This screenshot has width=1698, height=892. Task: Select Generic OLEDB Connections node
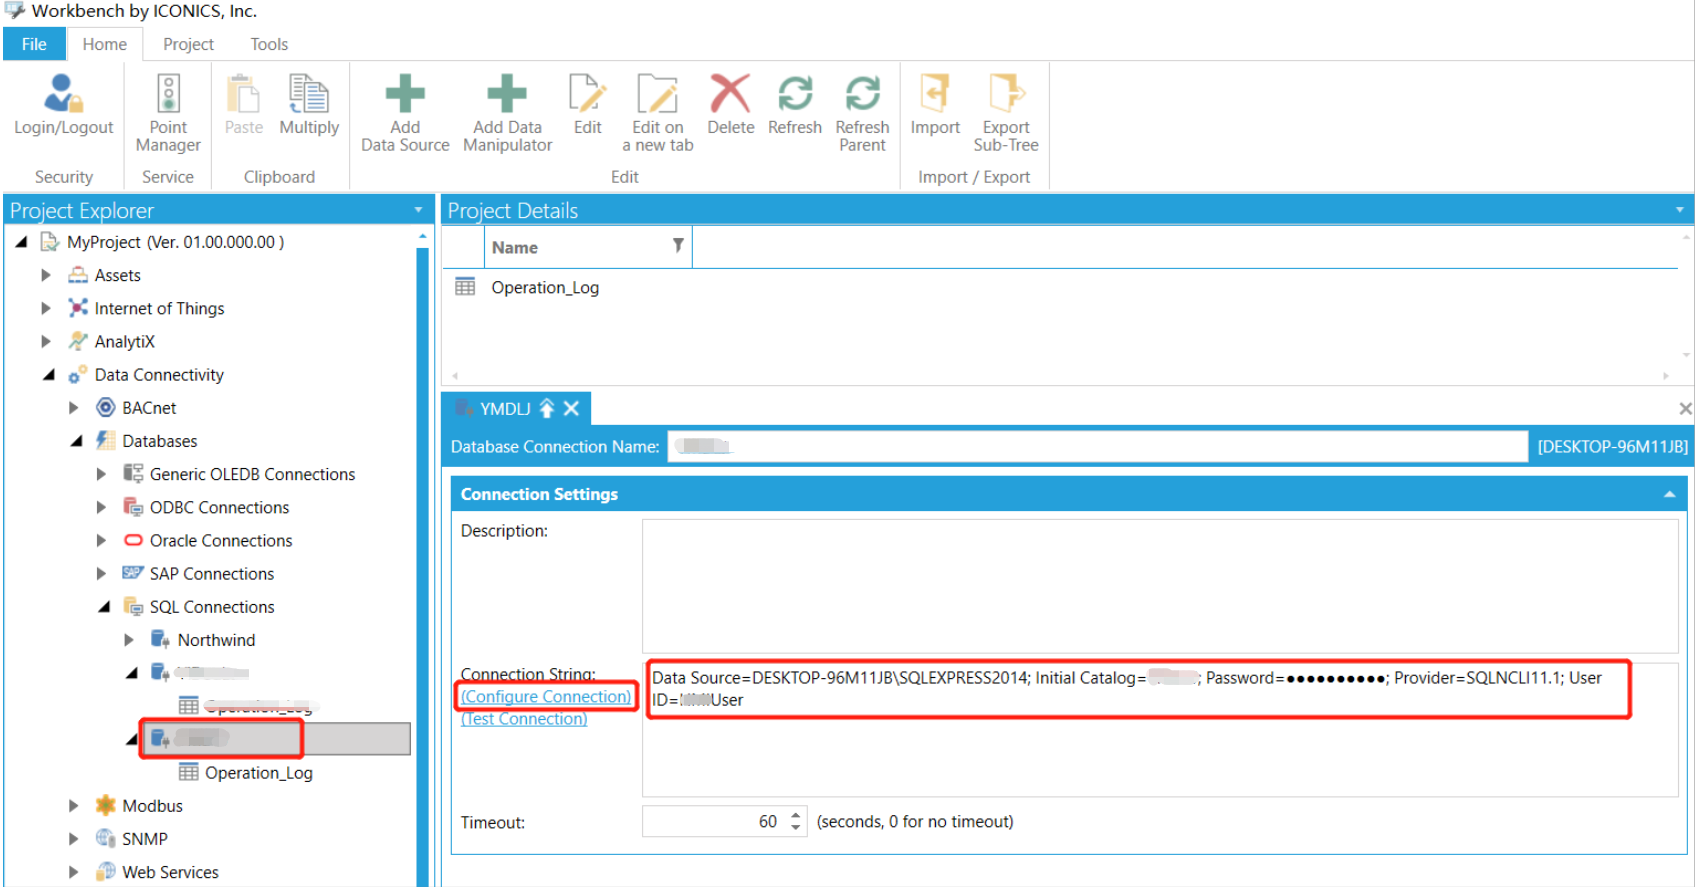click(x=252, y=474)
